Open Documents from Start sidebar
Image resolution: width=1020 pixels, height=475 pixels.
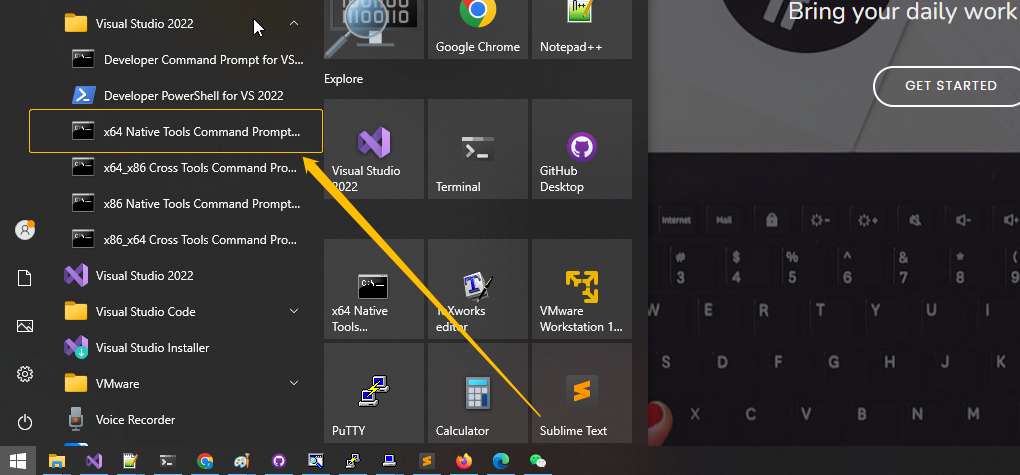(25, 278)
